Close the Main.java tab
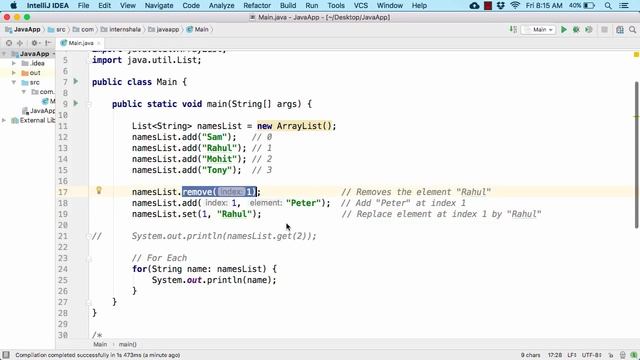This screenshot has width=640, height=360. point(98,43)
